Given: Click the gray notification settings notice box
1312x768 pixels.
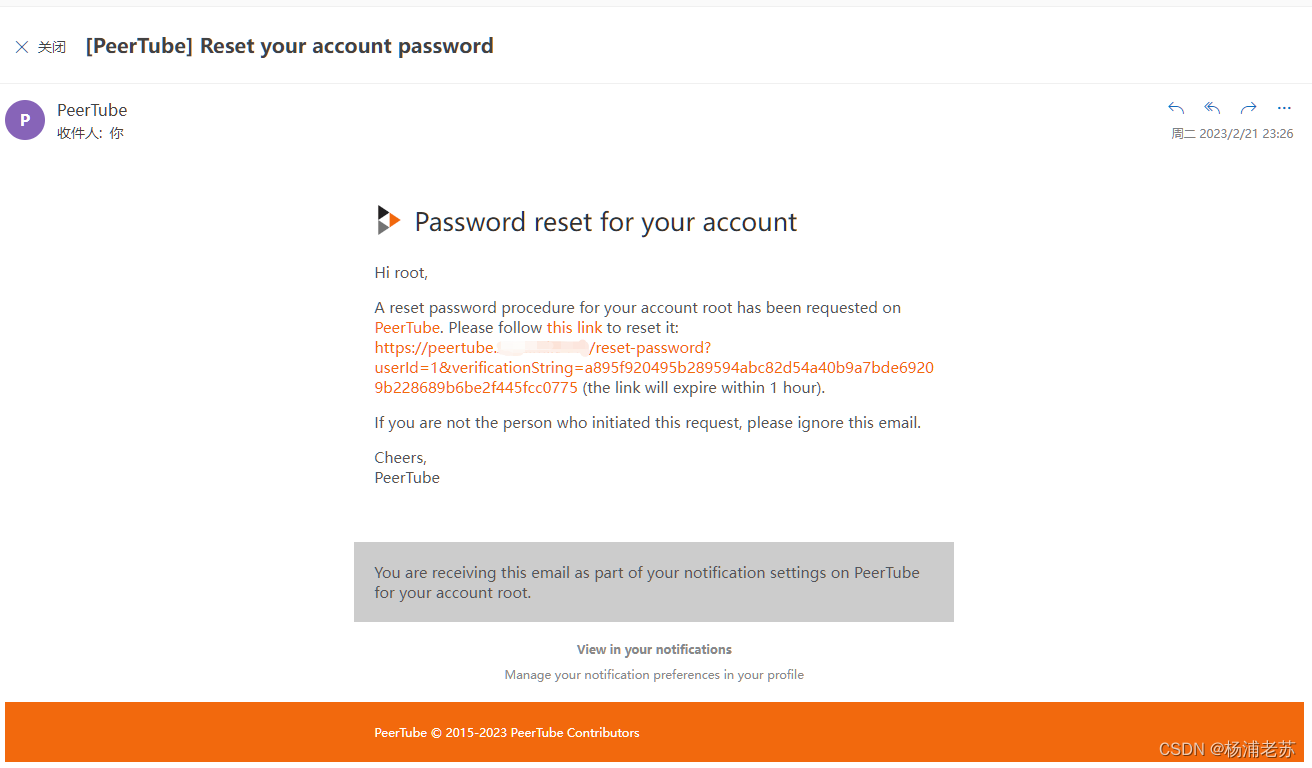Looking at the screenshot, I should (x=654, y=582).
